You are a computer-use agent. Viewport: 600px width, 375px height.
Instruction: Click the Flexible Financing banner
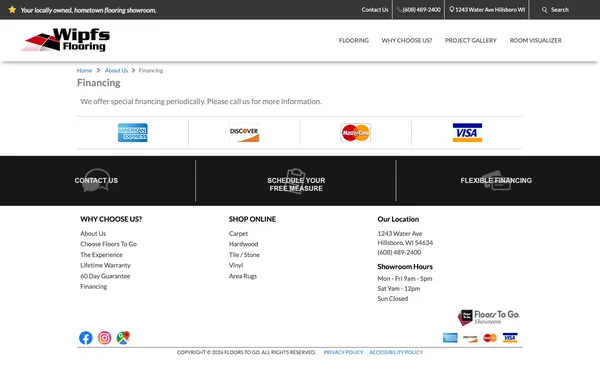pyautogui.click(x=496, y=181)
